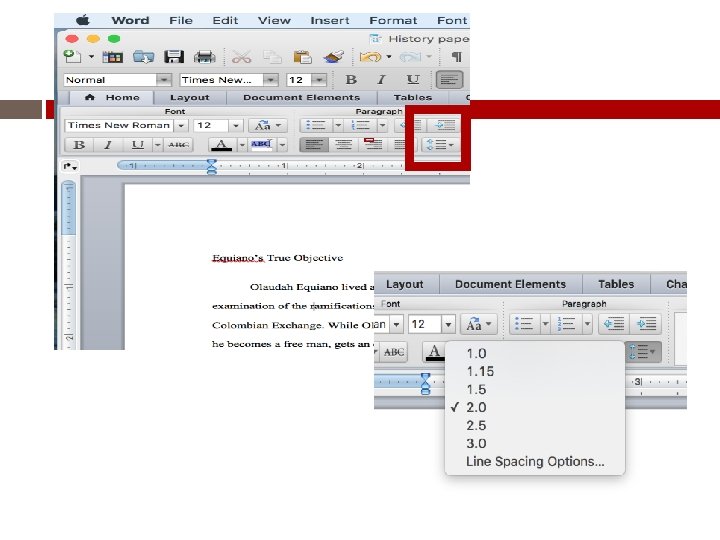Toggle Bold in the formatting toolbar beside size 12

(x=351, y=80)
